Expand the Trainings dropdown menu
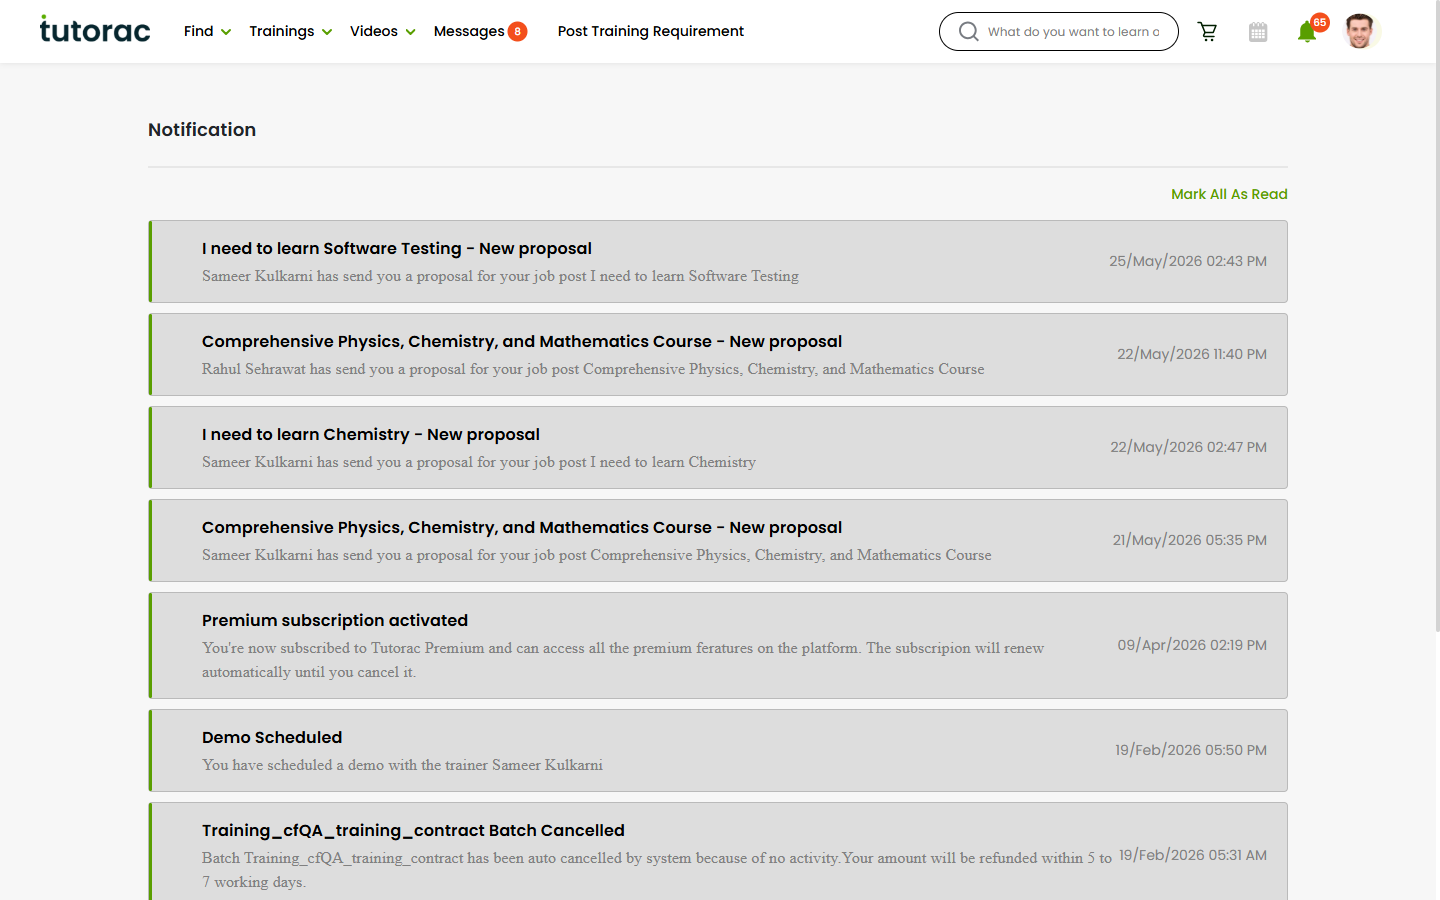 291,31
